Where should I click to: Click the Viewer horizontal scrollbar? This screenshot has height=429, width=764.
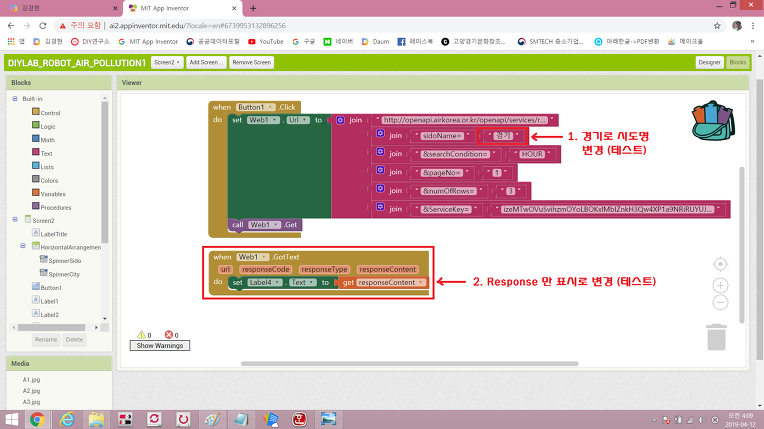409,364
